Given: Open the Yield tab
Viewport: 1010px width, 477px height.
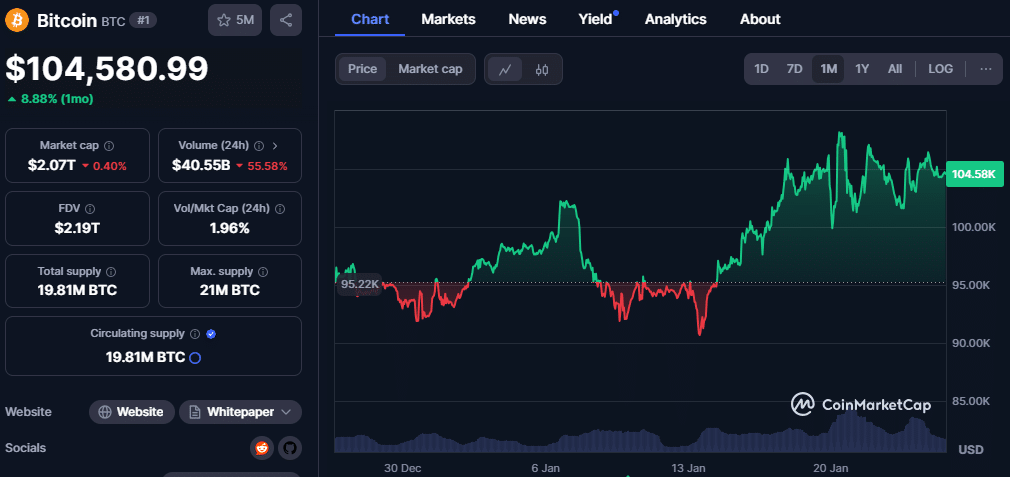Looking at the screenshot, I should point(596,19).
